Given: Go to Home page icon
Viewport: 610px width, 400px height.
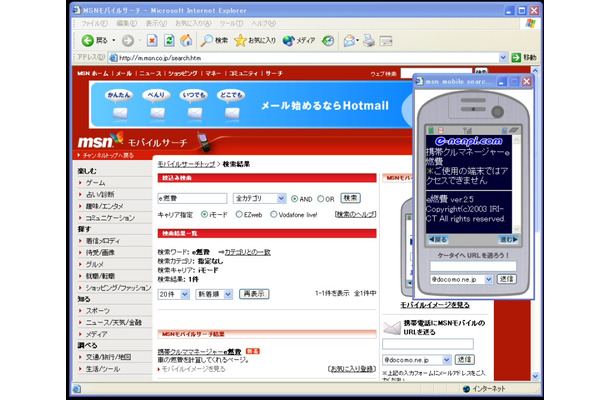Looking at the screenshot, I should [x=186, y=40].
